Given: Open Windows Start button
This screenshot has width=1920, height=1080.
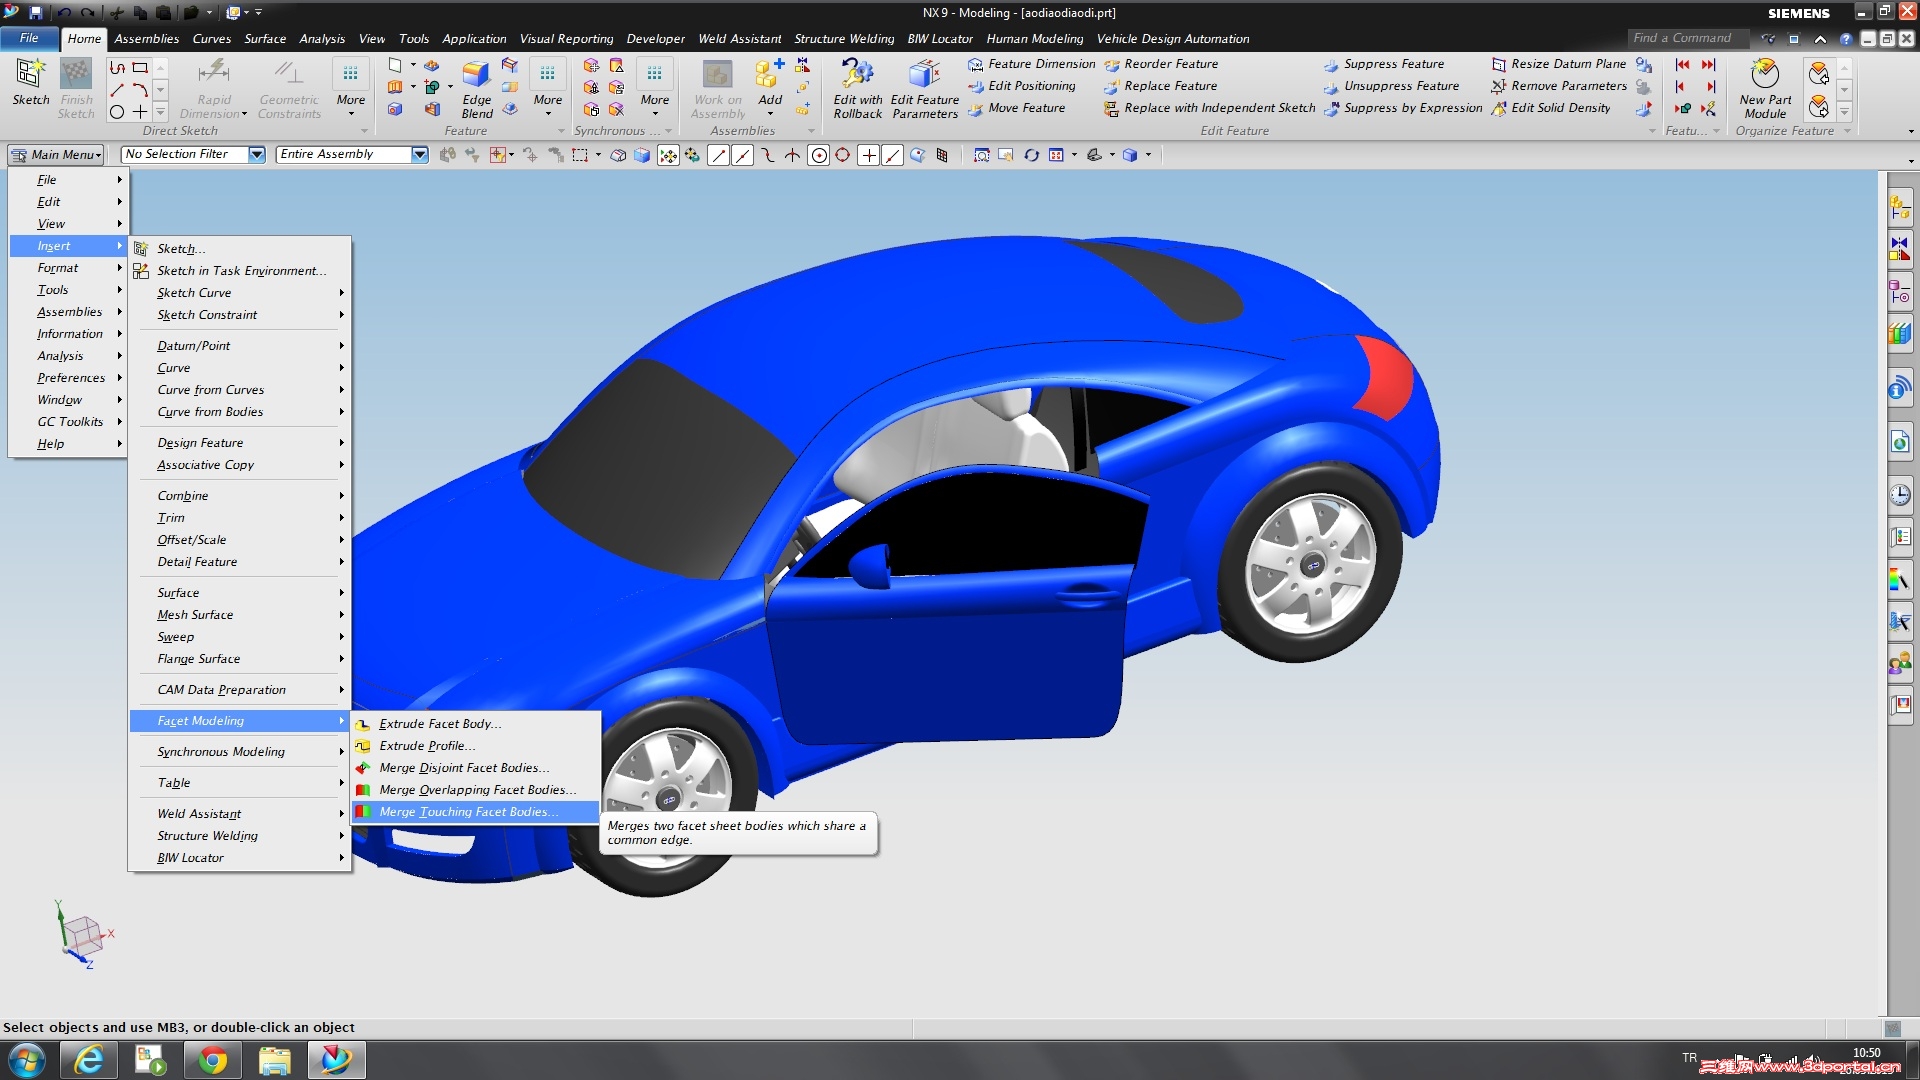Looking at the screenshot, I should click(x=27, y=1060).
